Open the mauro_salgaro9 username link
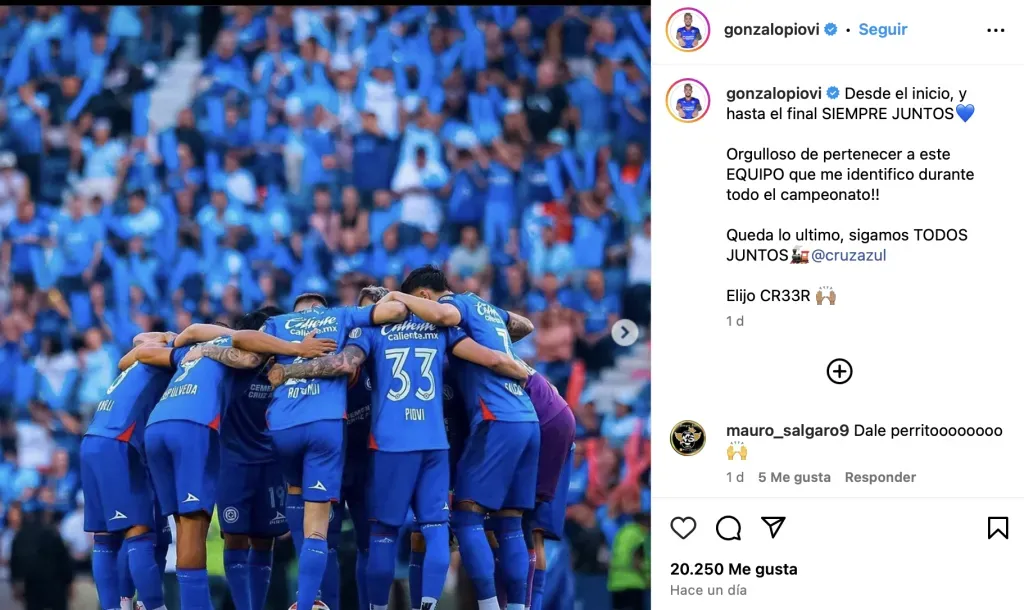This screenshot has width=1024, height=610. point(787,430)
